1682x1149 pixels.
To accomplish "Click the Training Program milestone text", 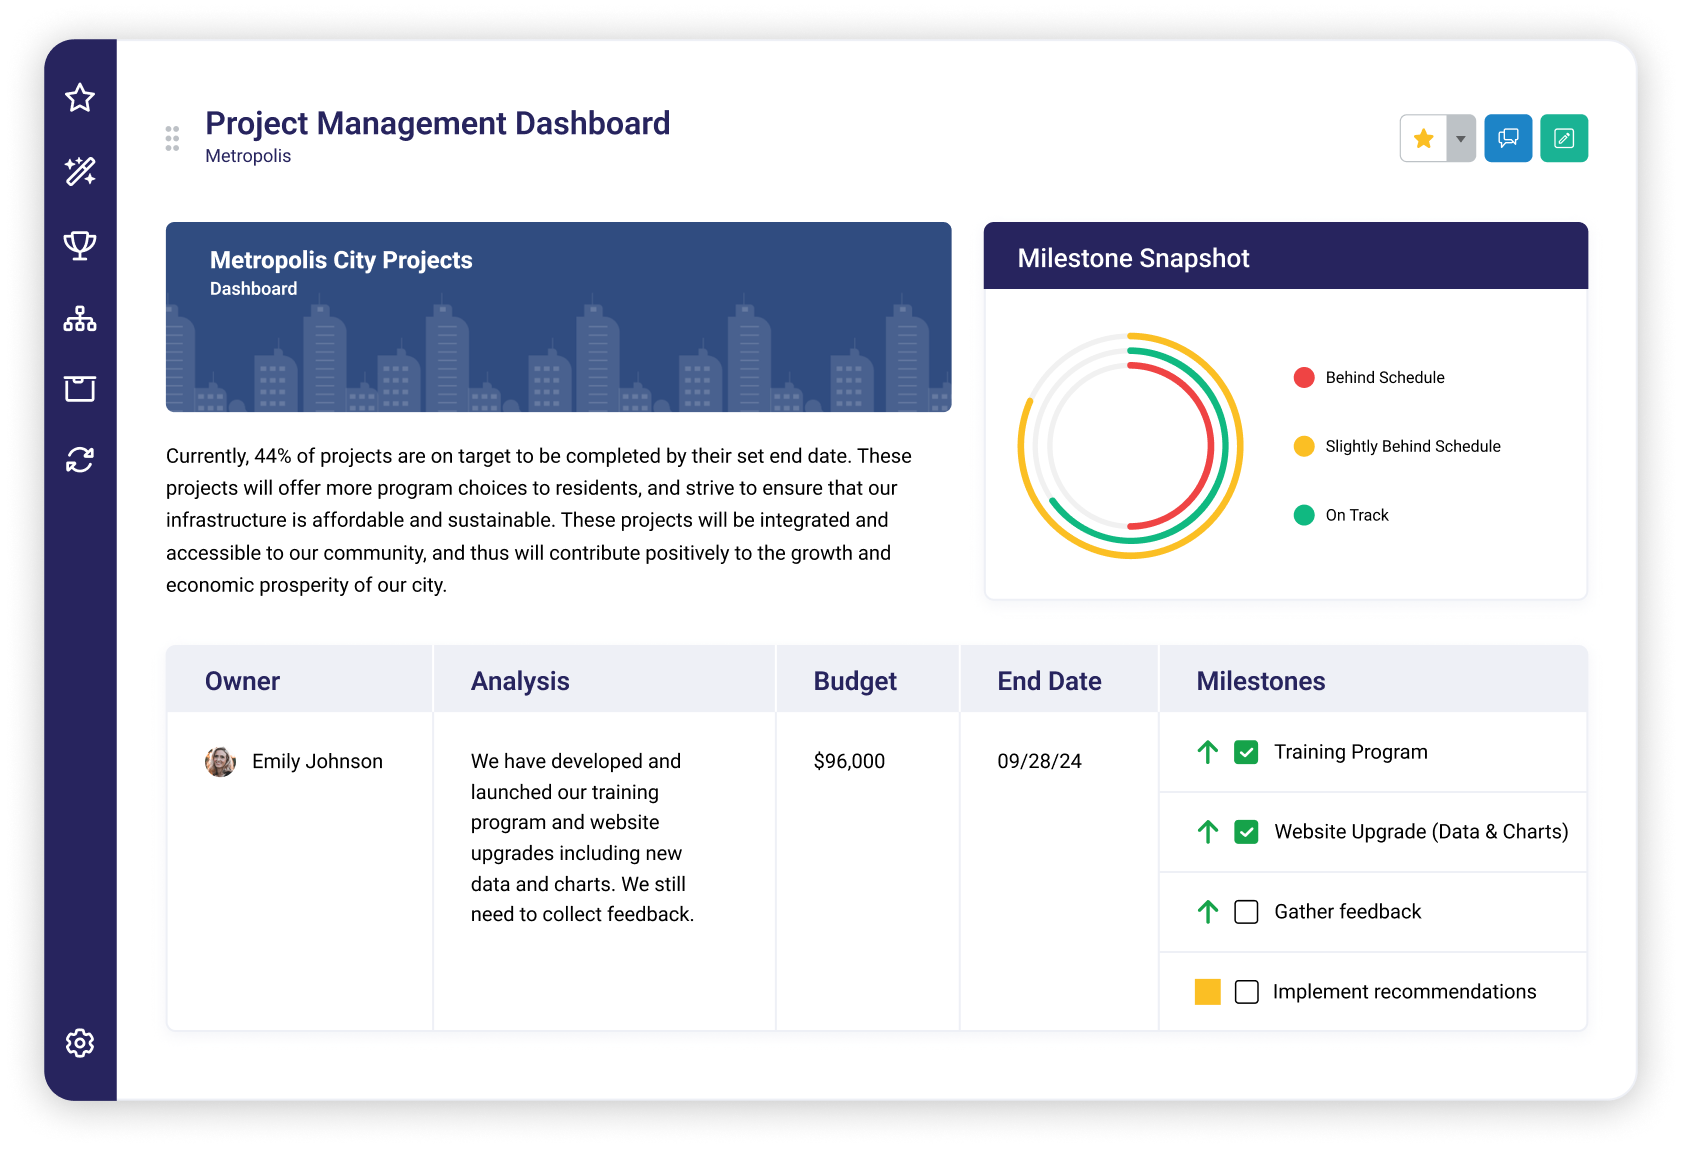I will (1350, 752).
